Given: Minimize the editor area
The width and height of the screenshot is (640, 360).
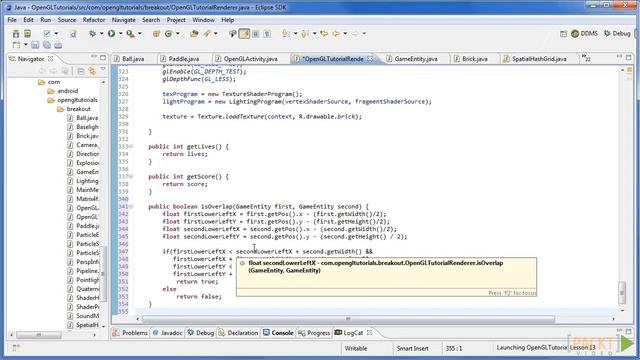Looking at the screenshot, I should click(x=619, y=57).
